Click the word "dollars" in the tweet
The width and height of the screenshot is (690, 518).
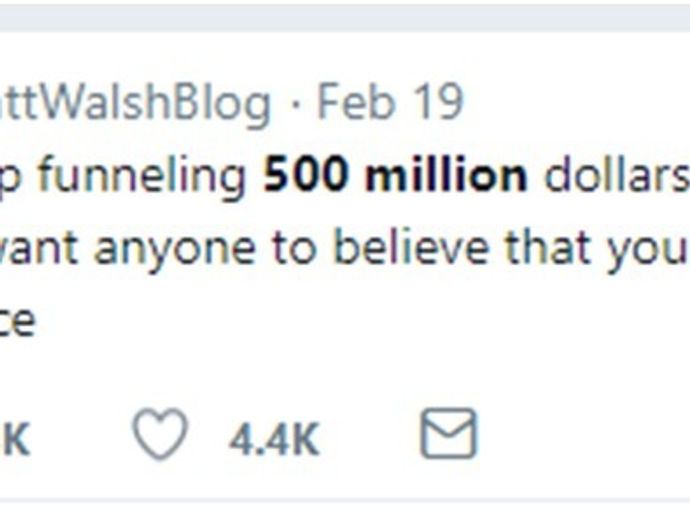(615, 176)
